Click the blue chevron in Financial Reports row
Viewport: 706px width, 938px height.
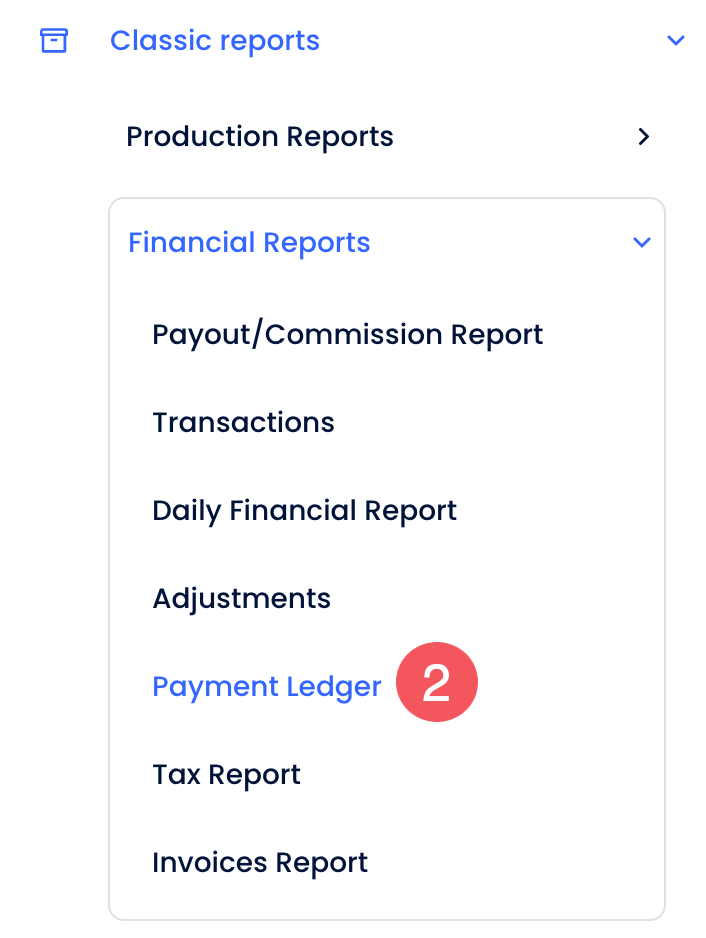point(642,243)
